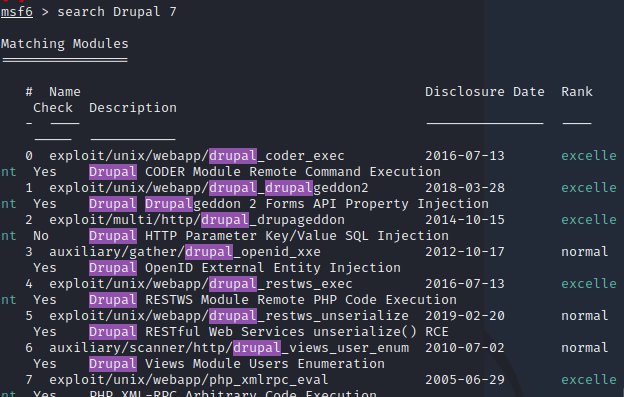Click the msf6 prompt text

tap(17, 12)
